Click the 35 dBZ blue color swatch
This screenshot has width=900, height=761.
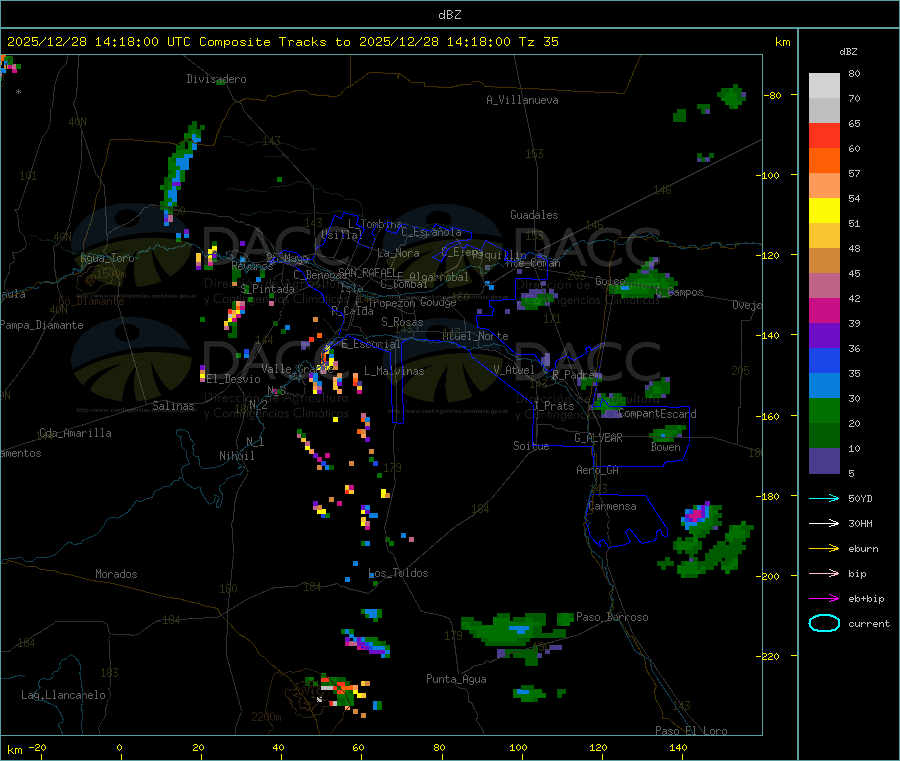[x=824, y=386]
